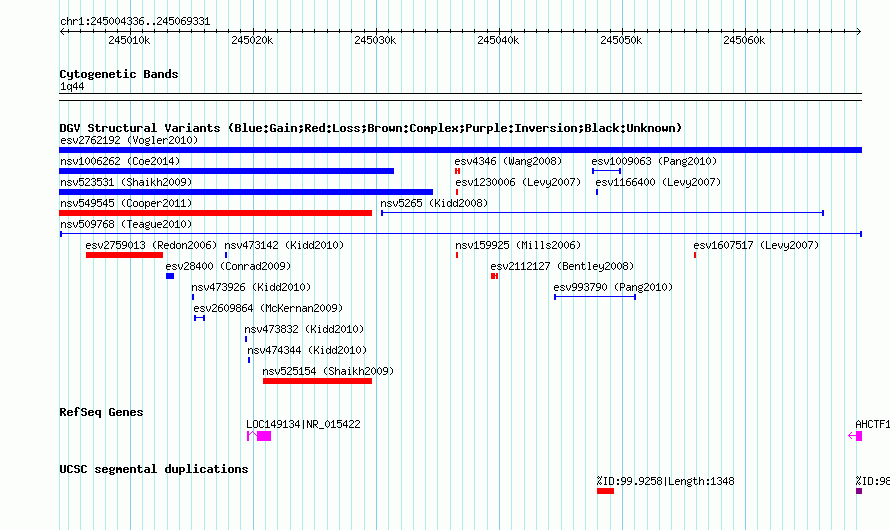Click the nsv549545 (Cooper2011) red loss bar
The height and width of the screenshot is (530, 890).
[216, 213]
